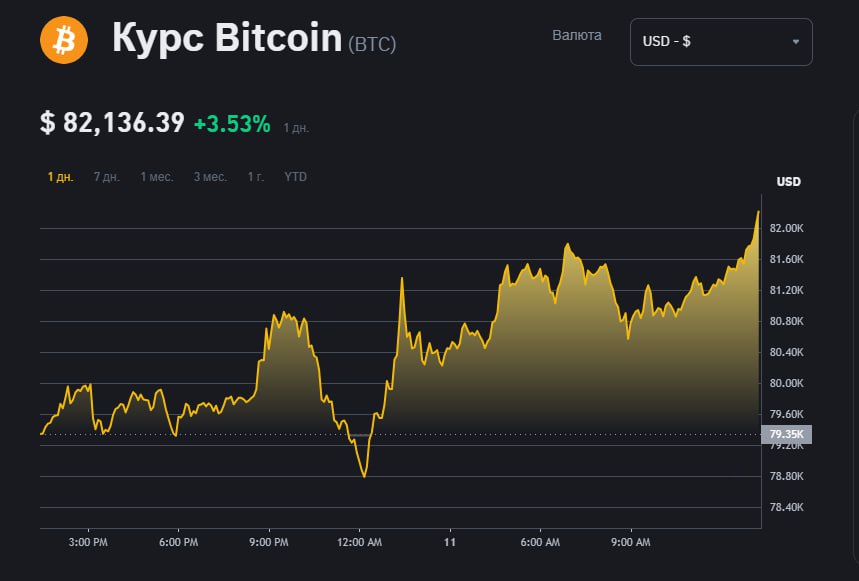
Task: Click the 1 дн. label beside percentage
Action: (x=296, y=128)
